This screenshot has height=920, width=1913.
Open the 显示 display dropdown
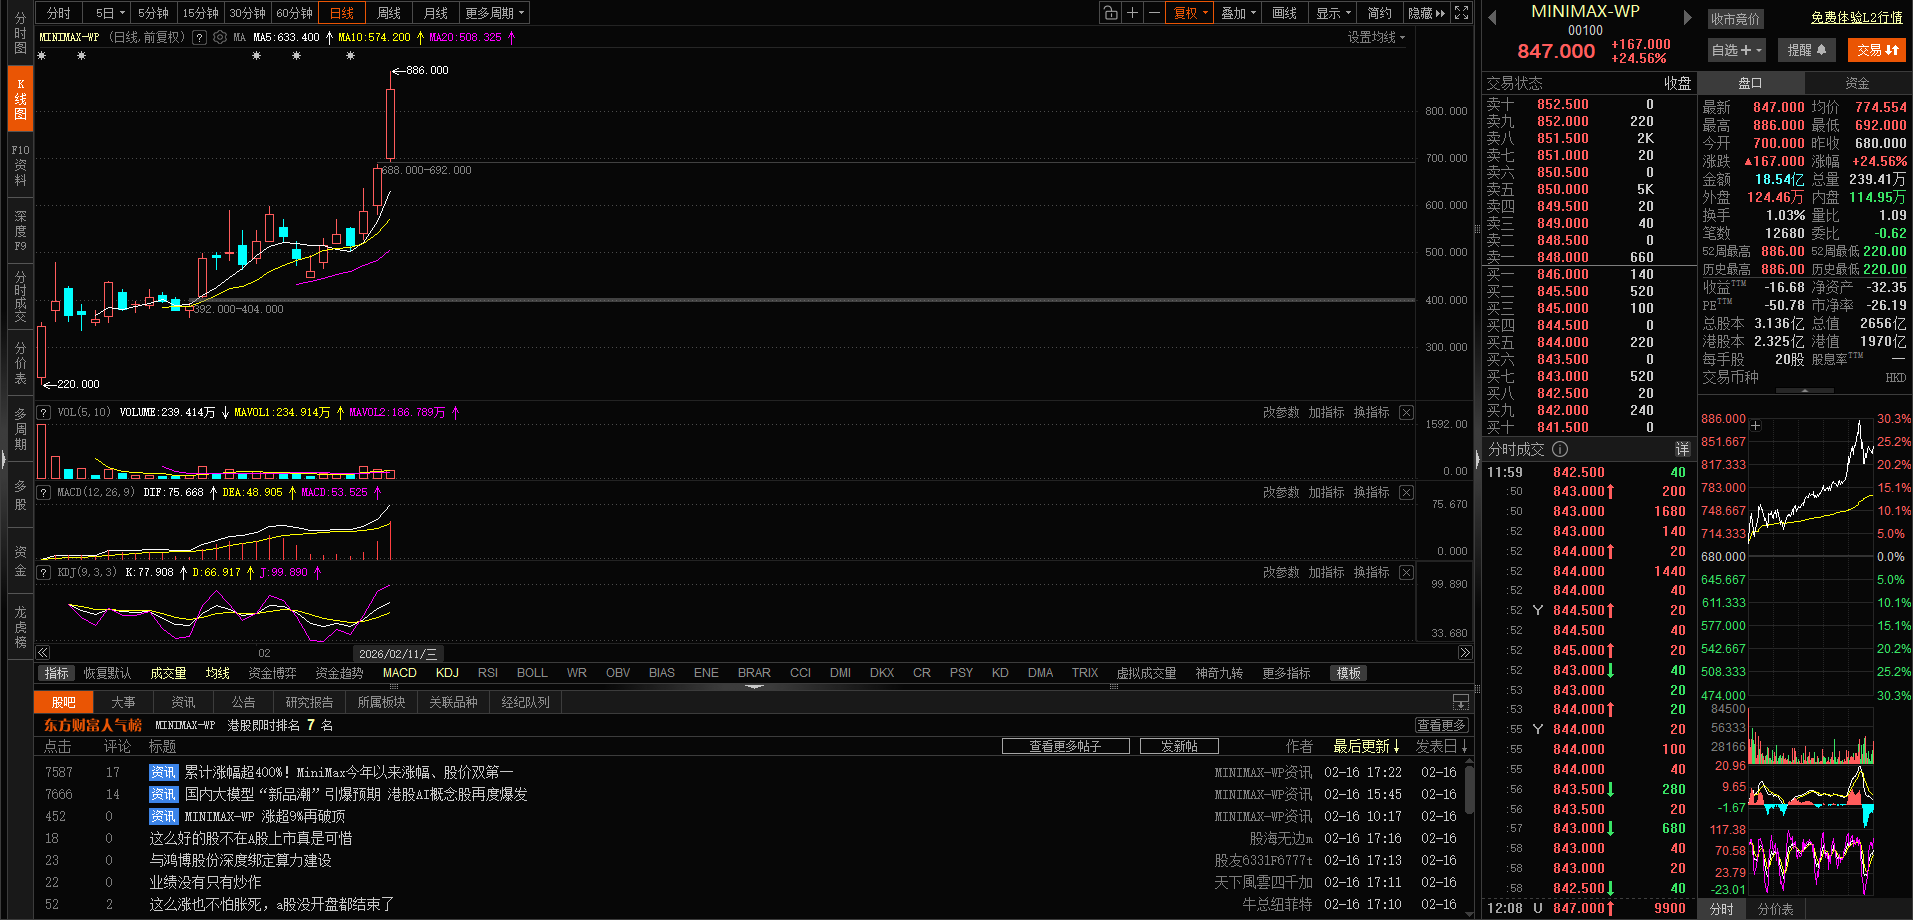point(1333,13)
